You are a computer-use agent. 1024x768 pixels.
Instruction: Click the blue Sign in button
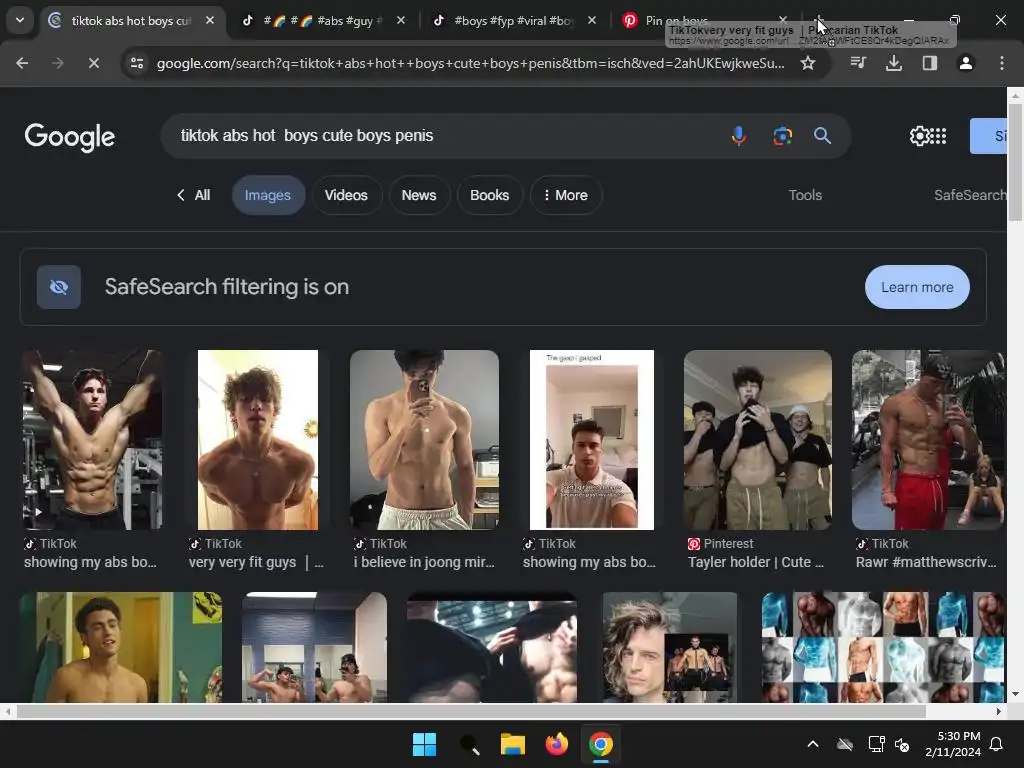pyautogui.click(x=988, y=136)
